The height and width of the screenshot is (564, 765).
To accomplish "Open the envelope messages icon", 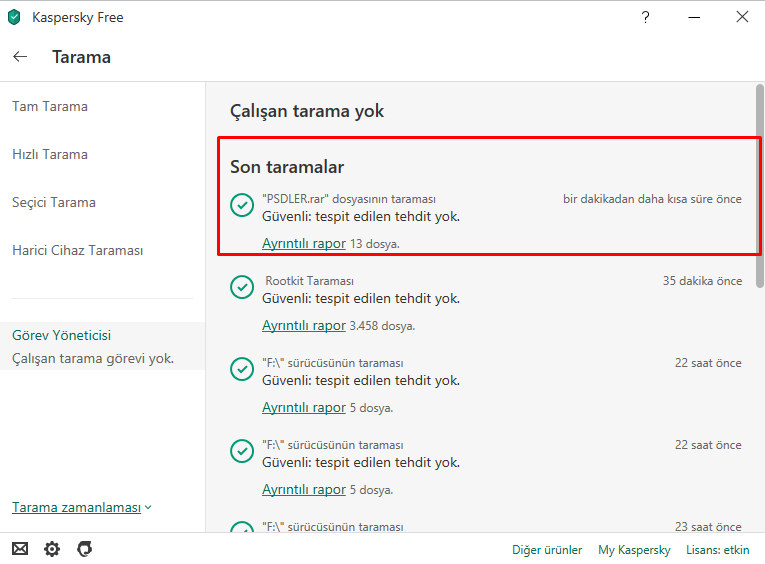I will click(x=20, y=549).
